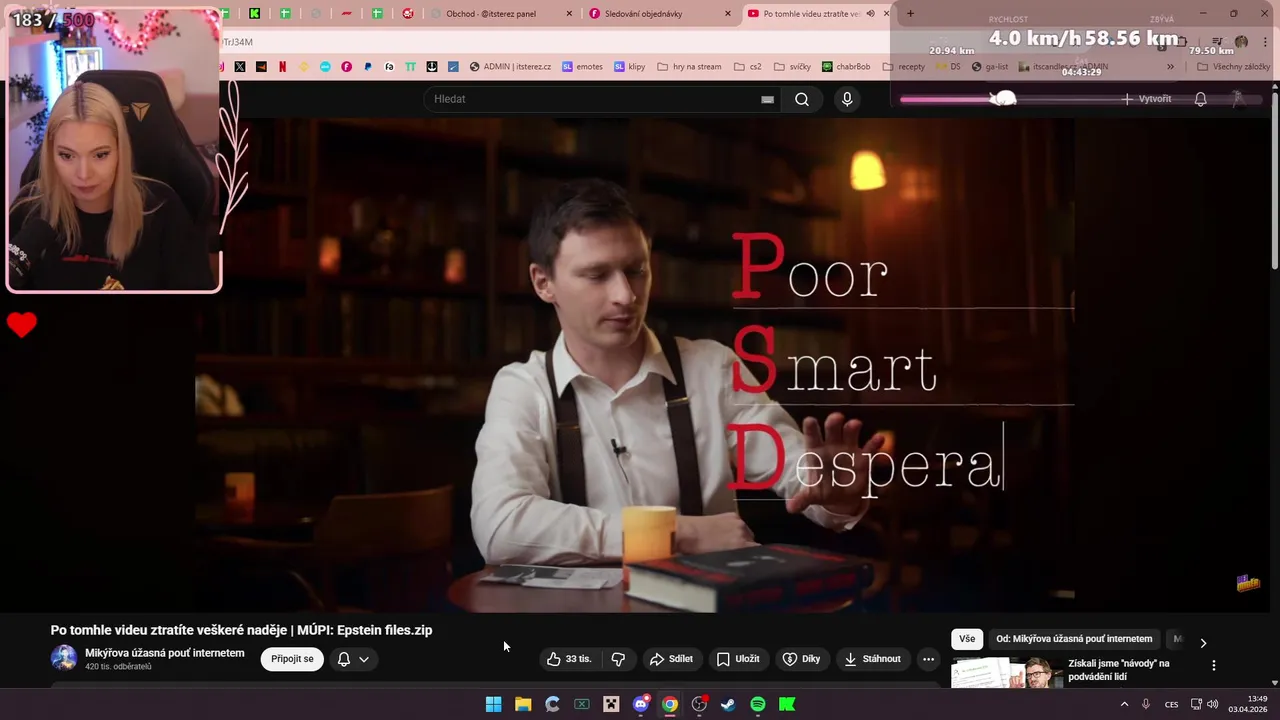
Task: Click 'CES' keyboard language indicator
Action: (x=1171, y=704)
